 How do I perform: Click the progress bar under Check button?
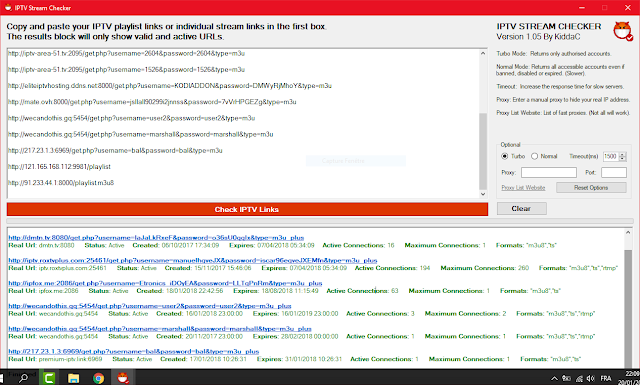pos(320,221)
